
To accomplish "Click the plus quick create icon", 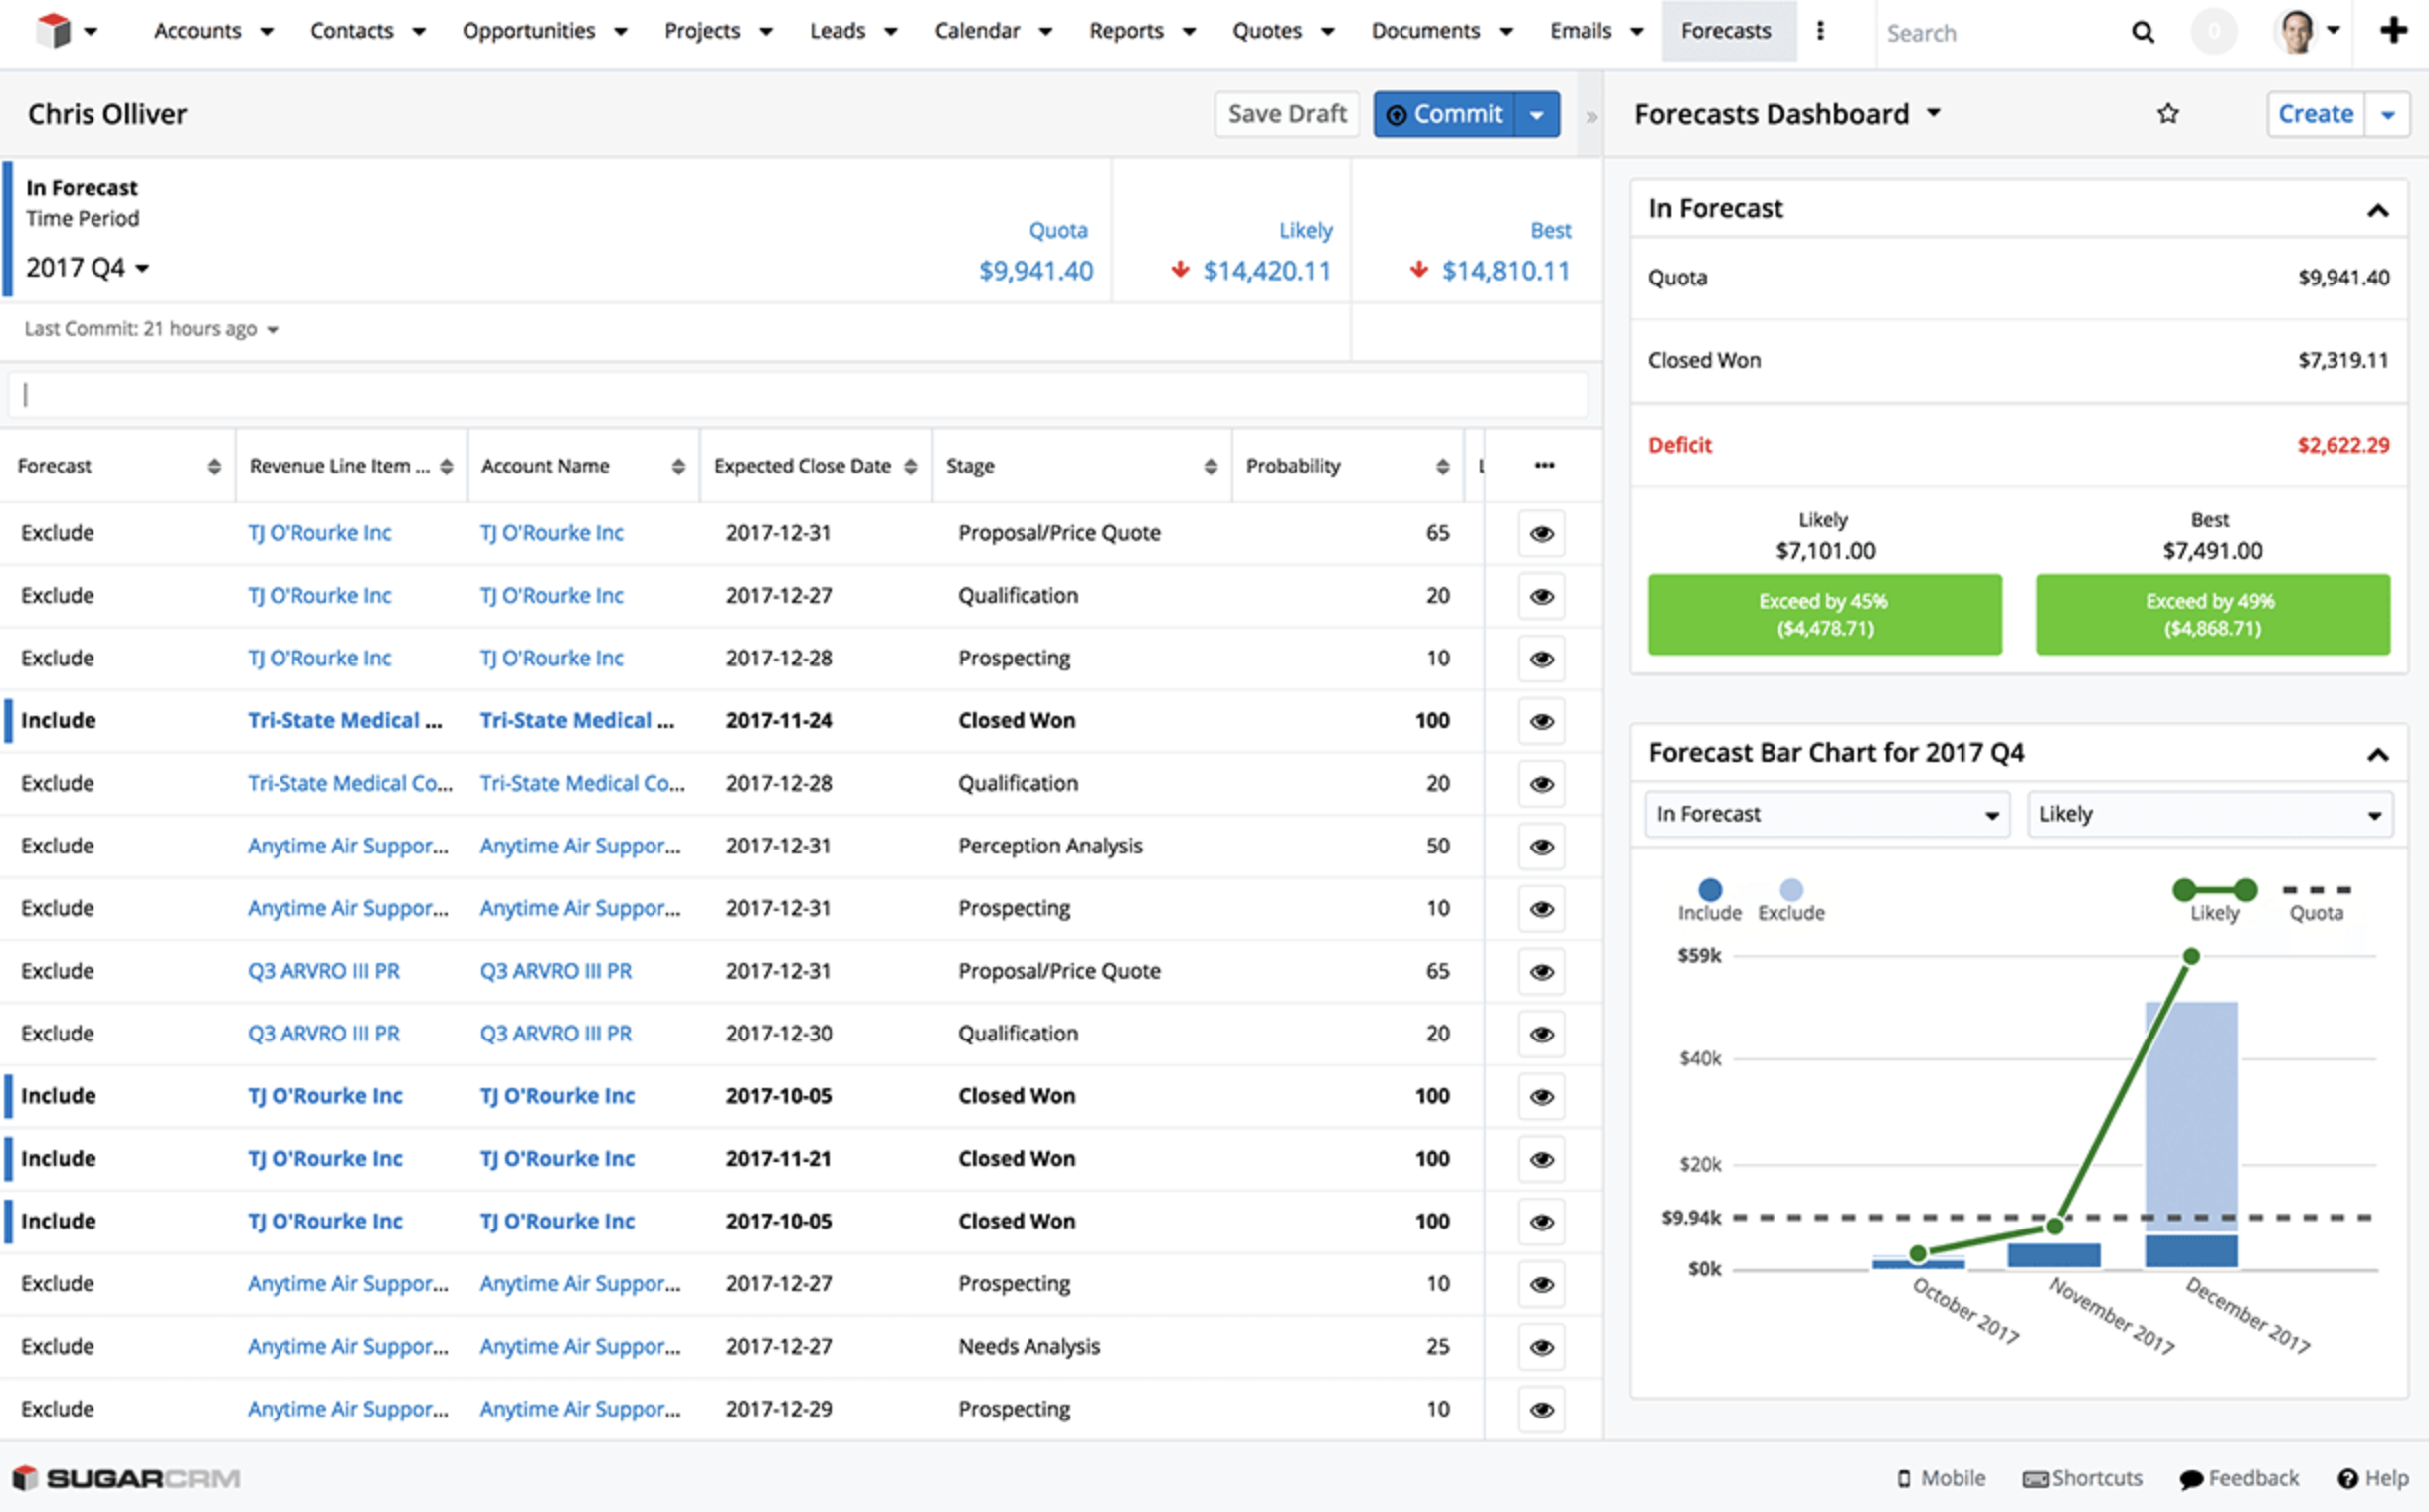I will [x=2393, y=31].
